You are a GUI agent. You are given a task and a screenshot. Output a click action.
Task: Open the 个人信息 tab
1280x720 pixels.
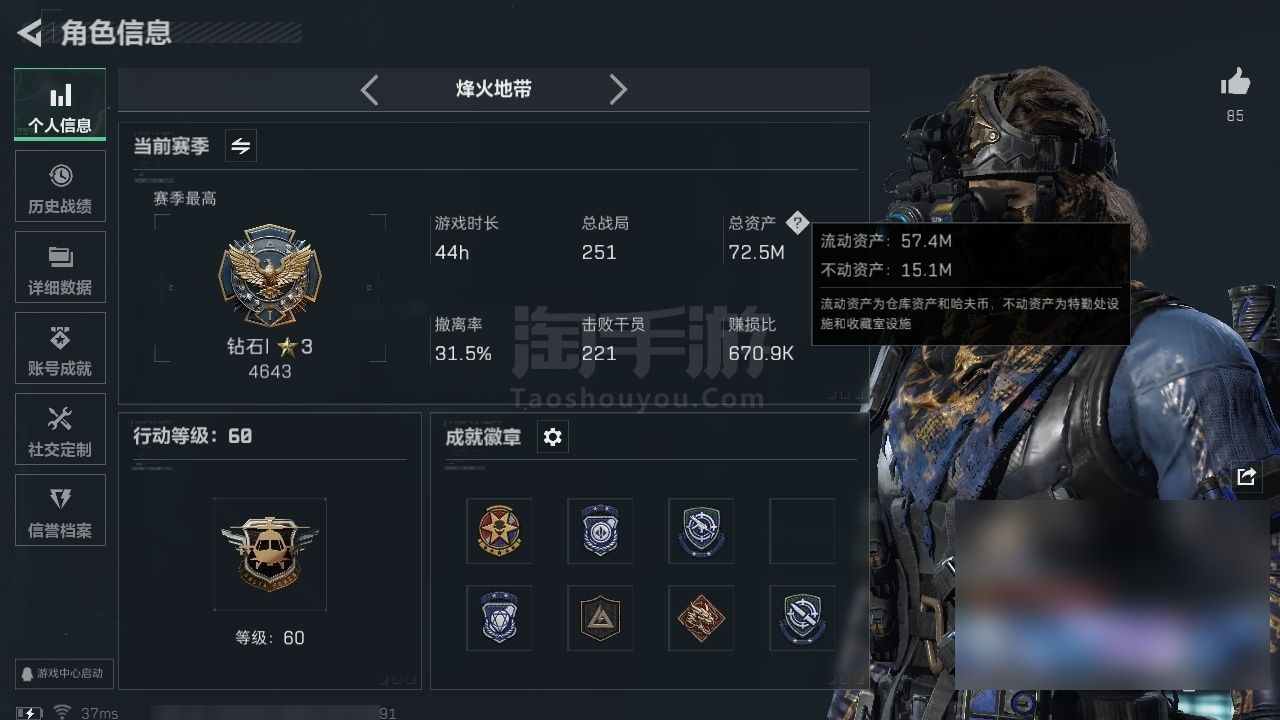coord(60,104)
